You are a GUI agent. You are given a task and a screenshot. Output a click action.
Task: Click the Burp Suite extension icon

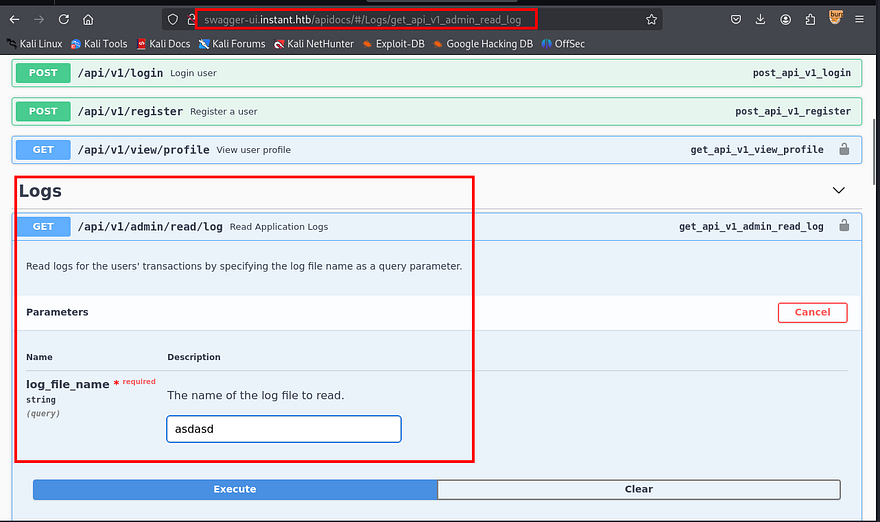pos(835,17)
